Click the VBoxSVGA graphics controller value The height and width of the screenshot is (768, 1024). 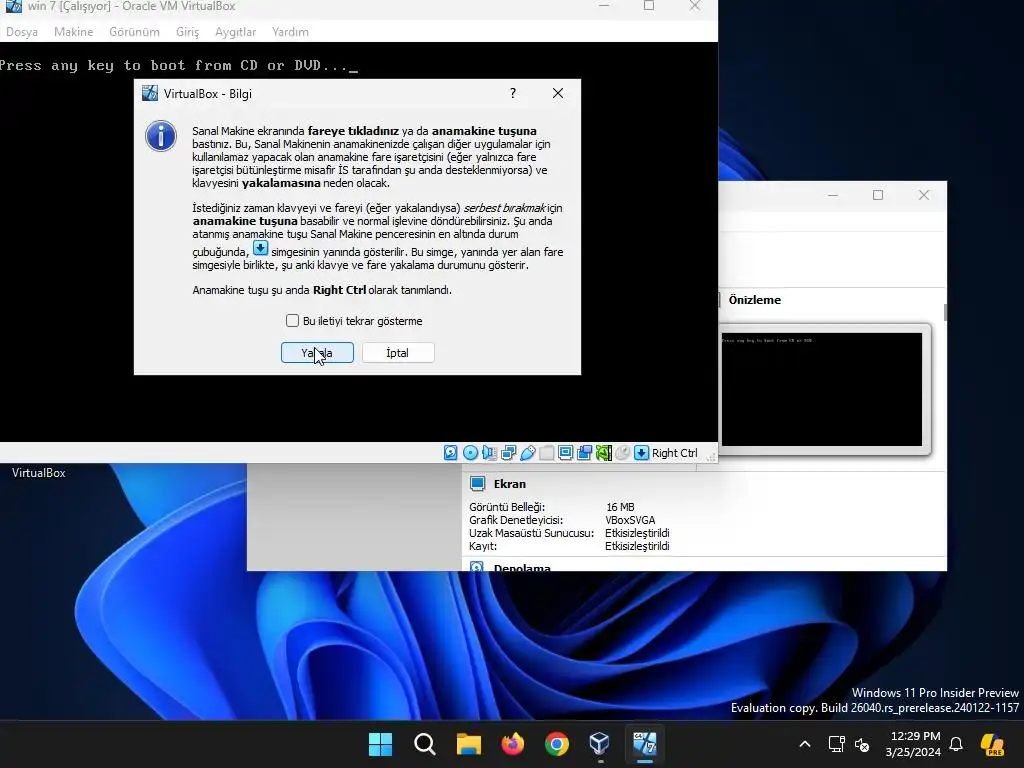point(630,520)
